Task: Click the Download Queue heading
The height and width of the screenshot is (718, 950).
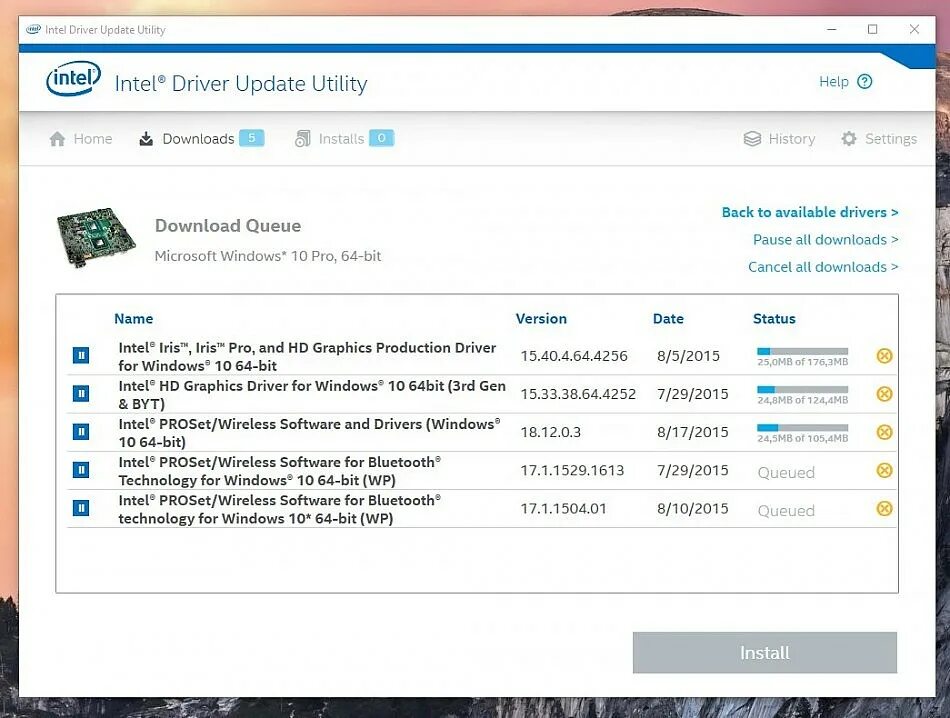Action: 228,225
